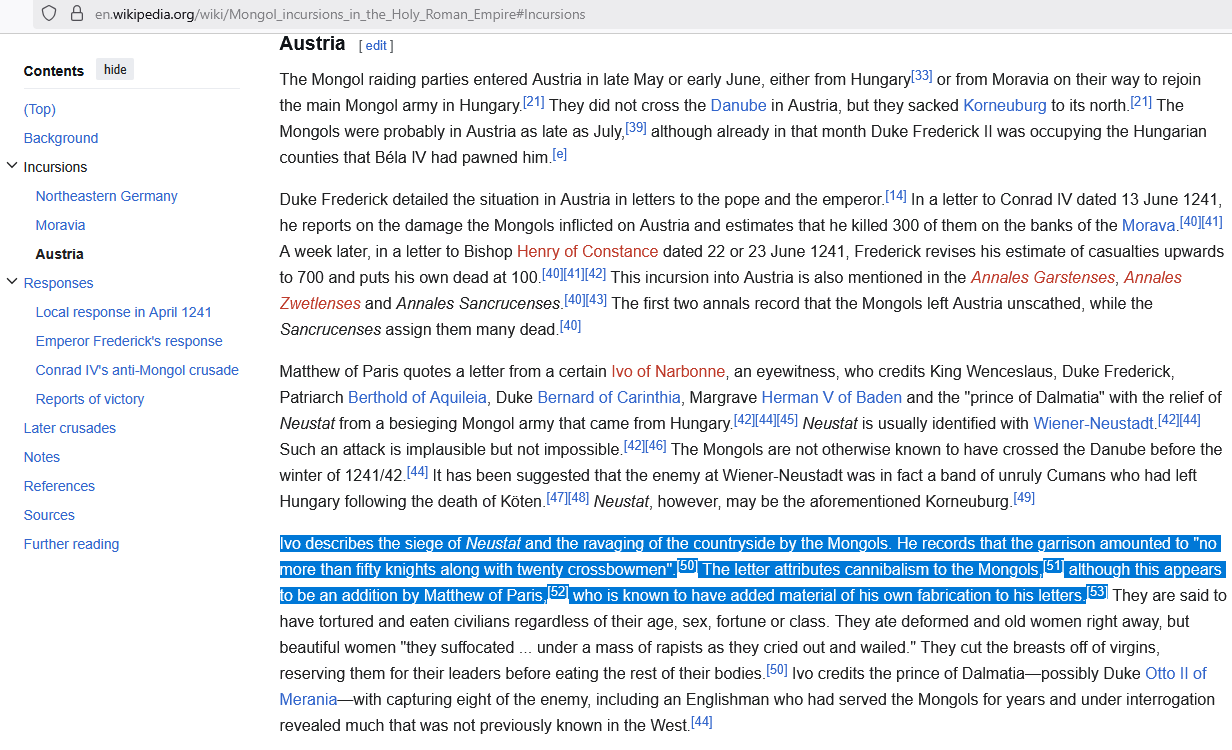Click the edit link beside Austria heading

pyautogui.click(x=376, y=46)
